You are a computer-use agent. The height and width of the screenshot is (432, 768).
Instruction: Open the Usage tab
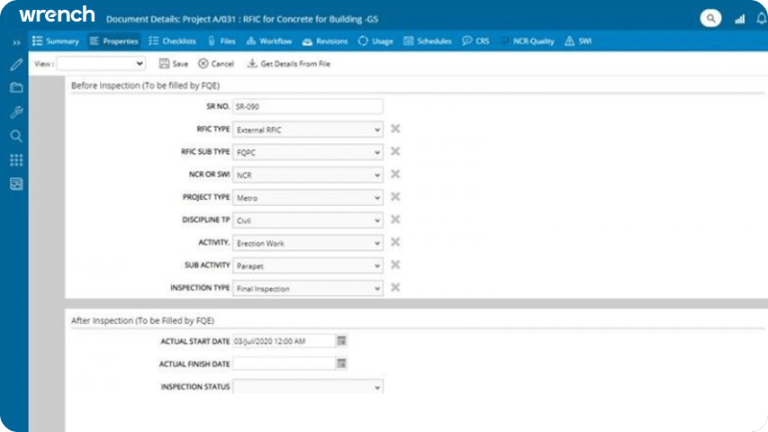click(x=376, y=41)
